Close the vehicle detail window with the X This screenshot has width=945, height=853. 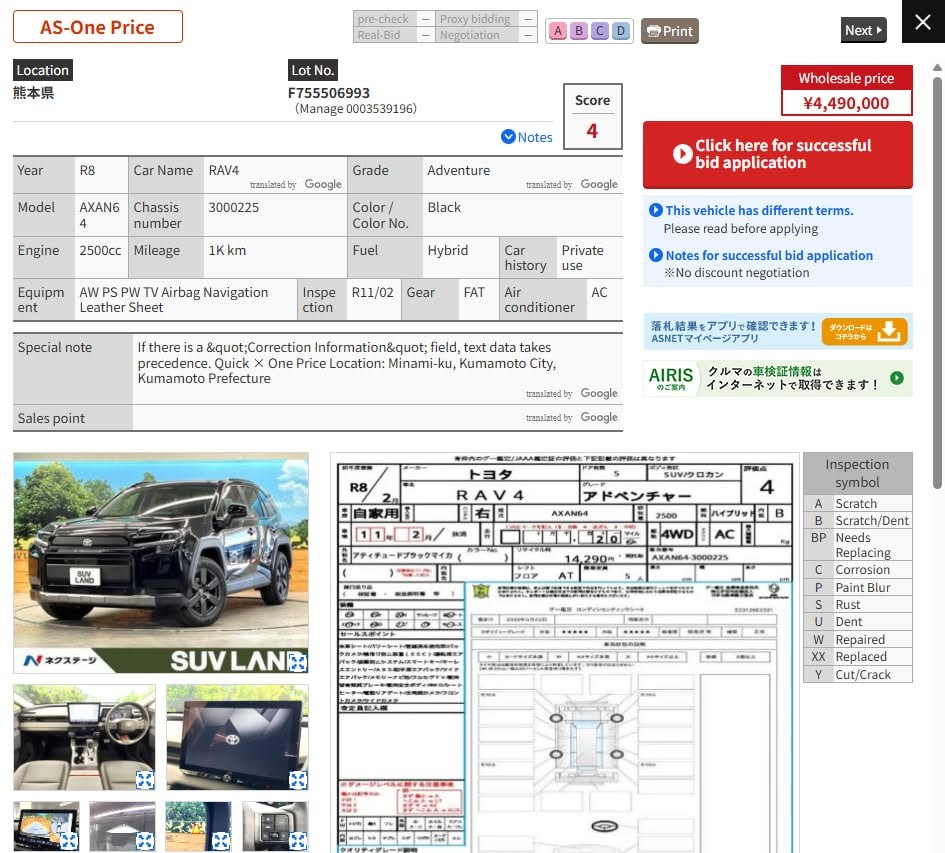point(923,22)
